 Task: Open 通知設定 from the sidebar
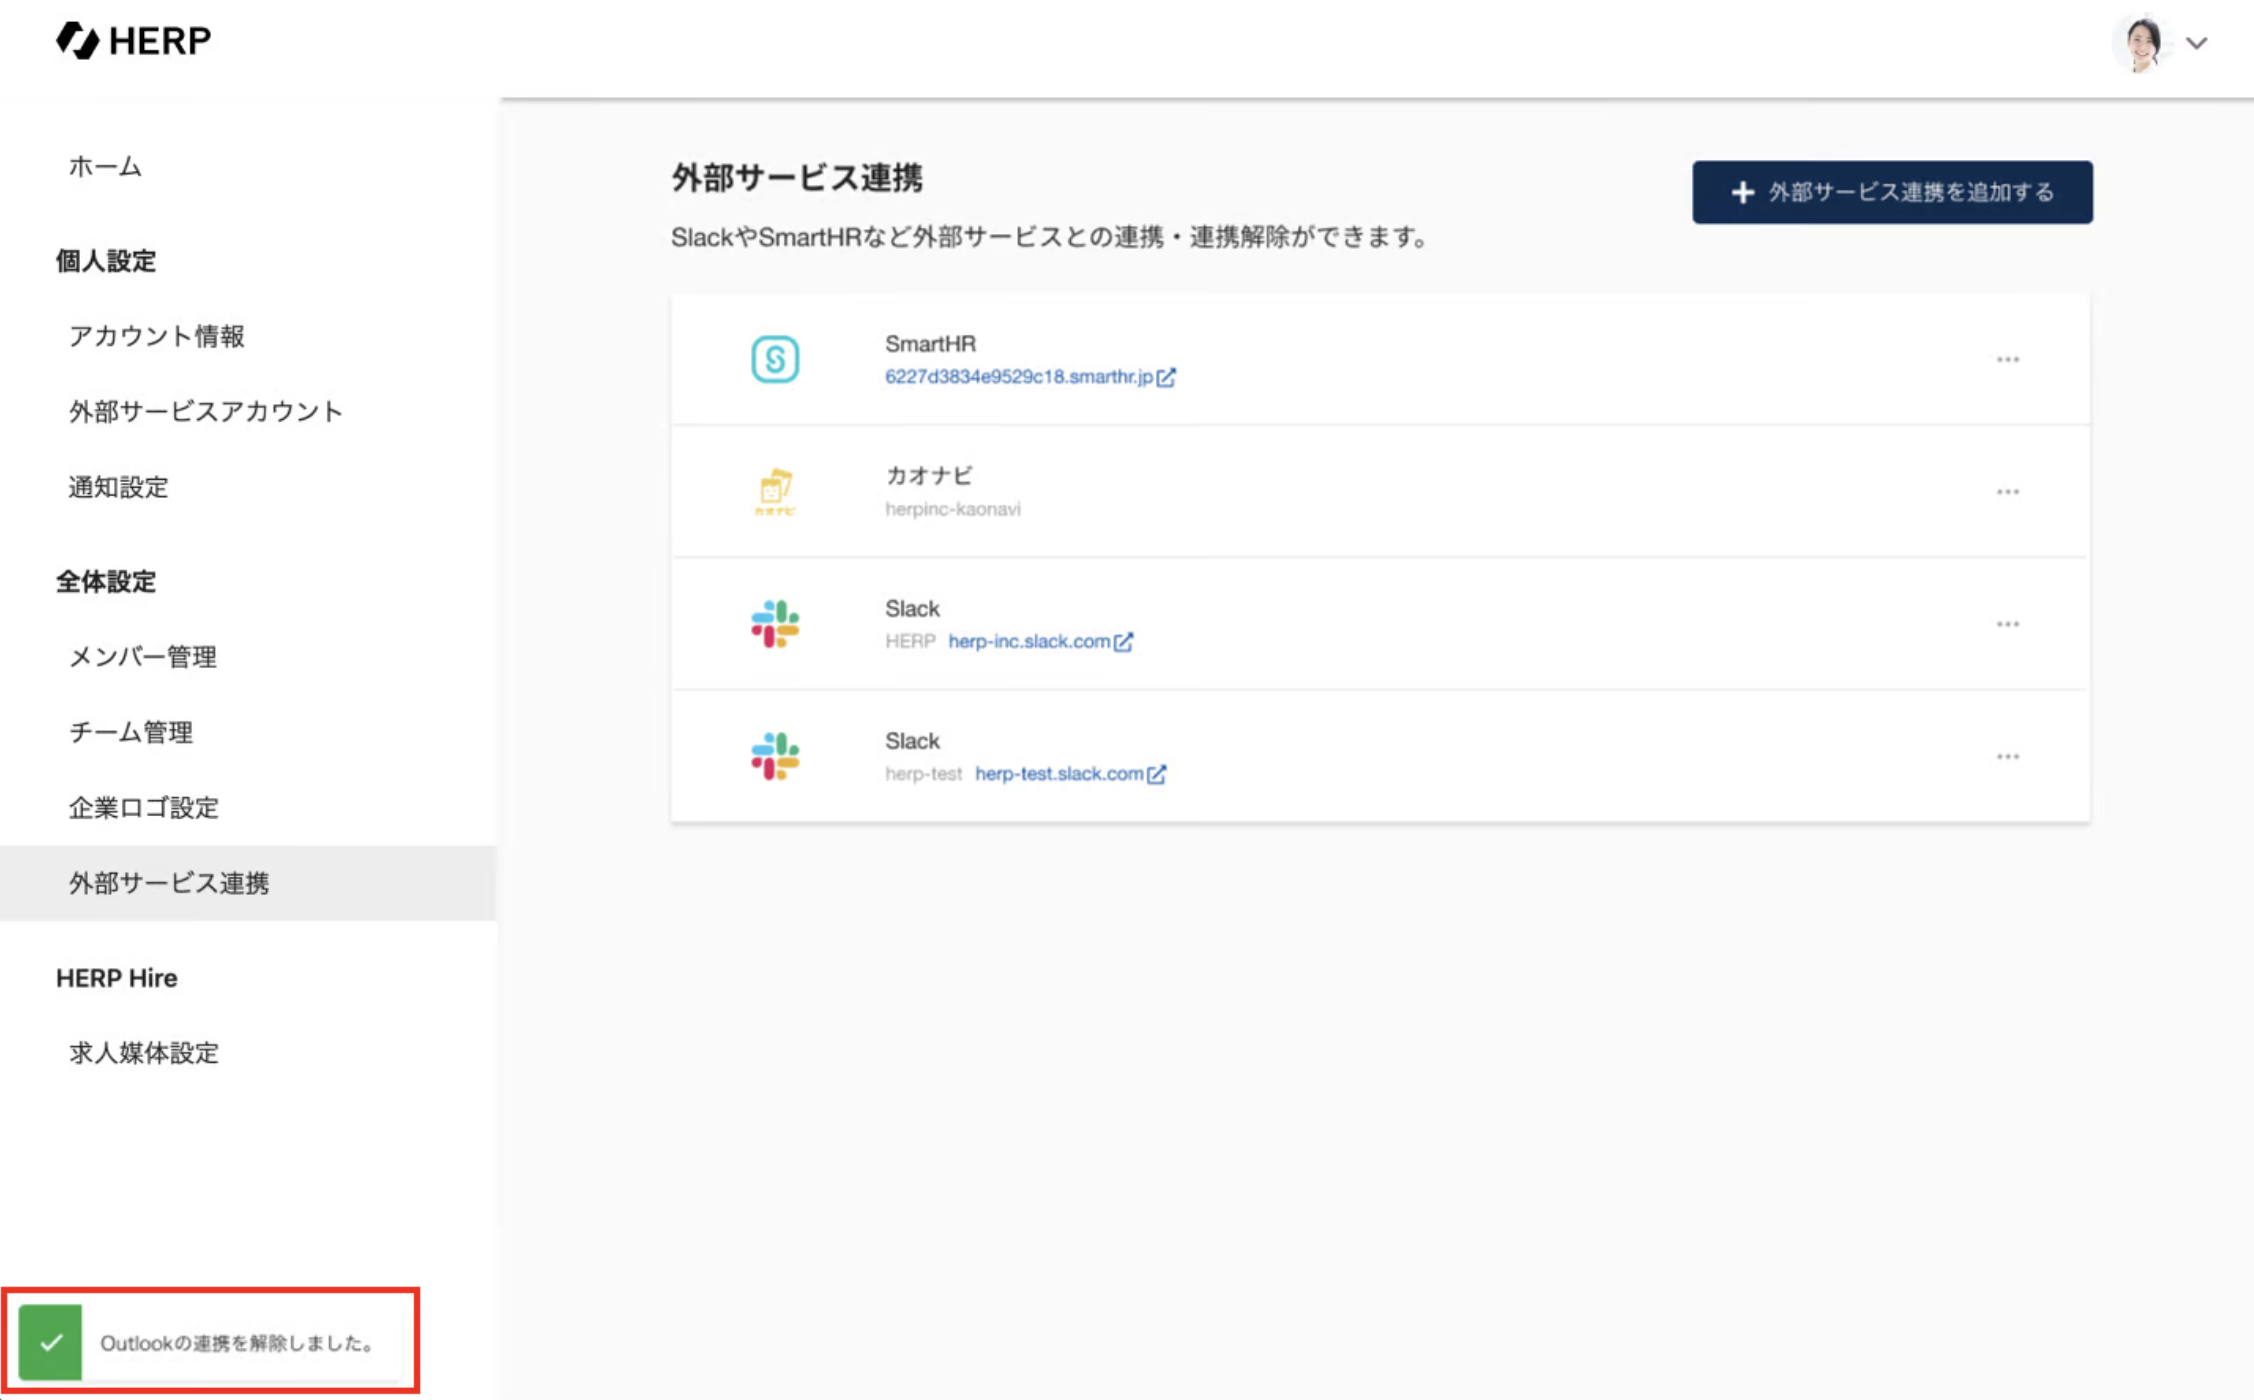click(118, 487)
